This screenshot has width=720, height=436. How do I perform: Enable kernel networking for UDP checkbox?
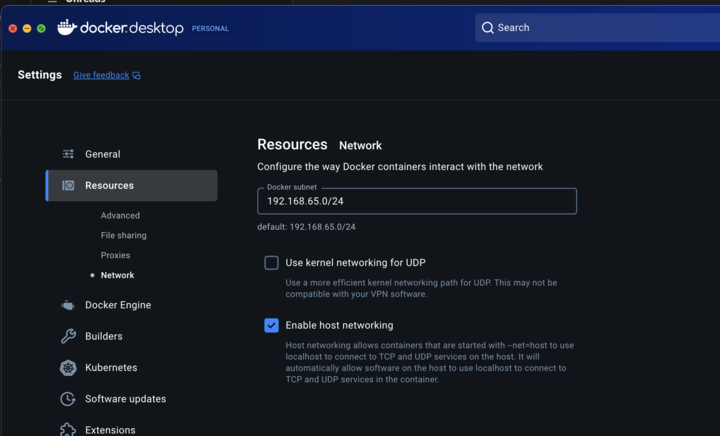(271, 263)
